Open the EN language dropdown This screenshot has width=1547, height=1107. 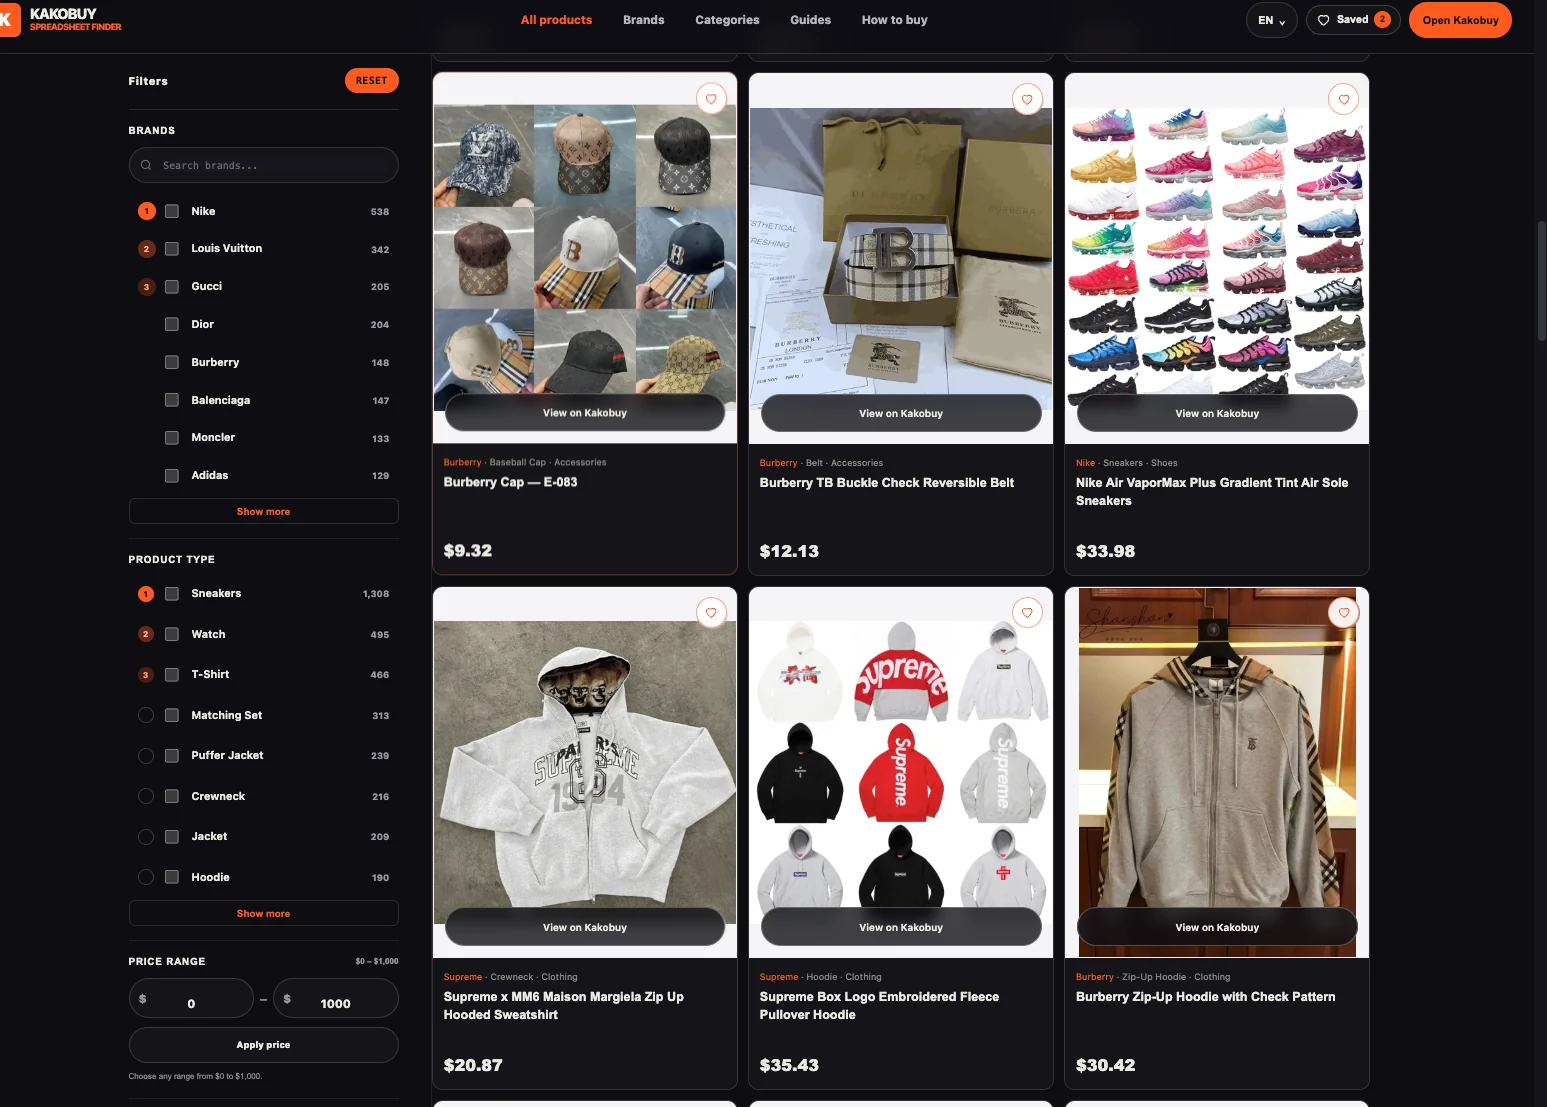click(1271, 20)
